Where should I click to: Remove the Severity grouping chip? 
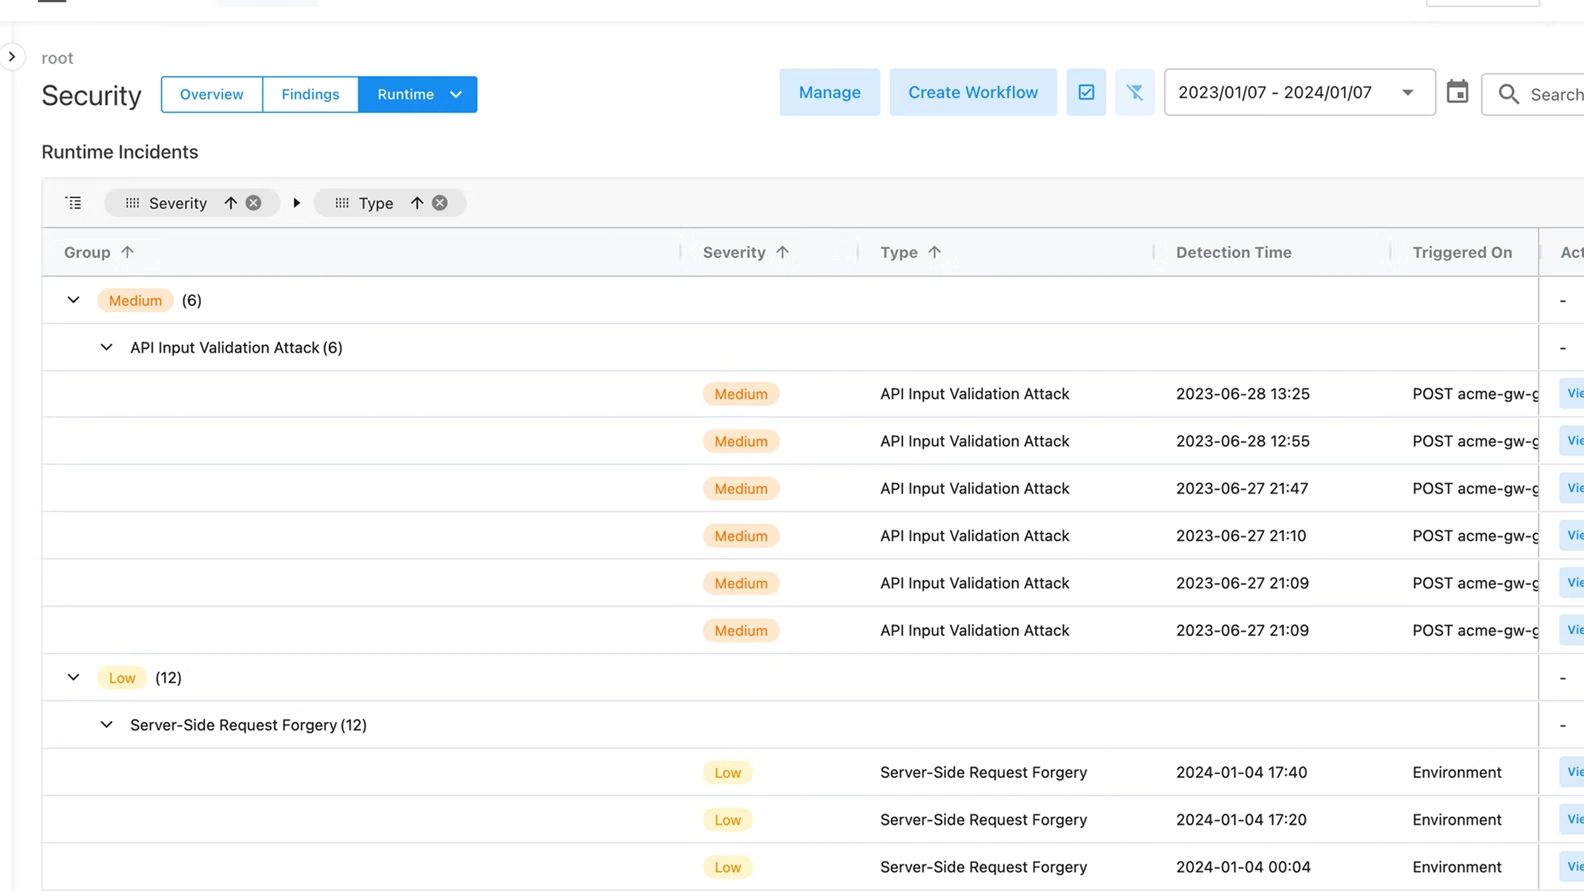[254, 203]
